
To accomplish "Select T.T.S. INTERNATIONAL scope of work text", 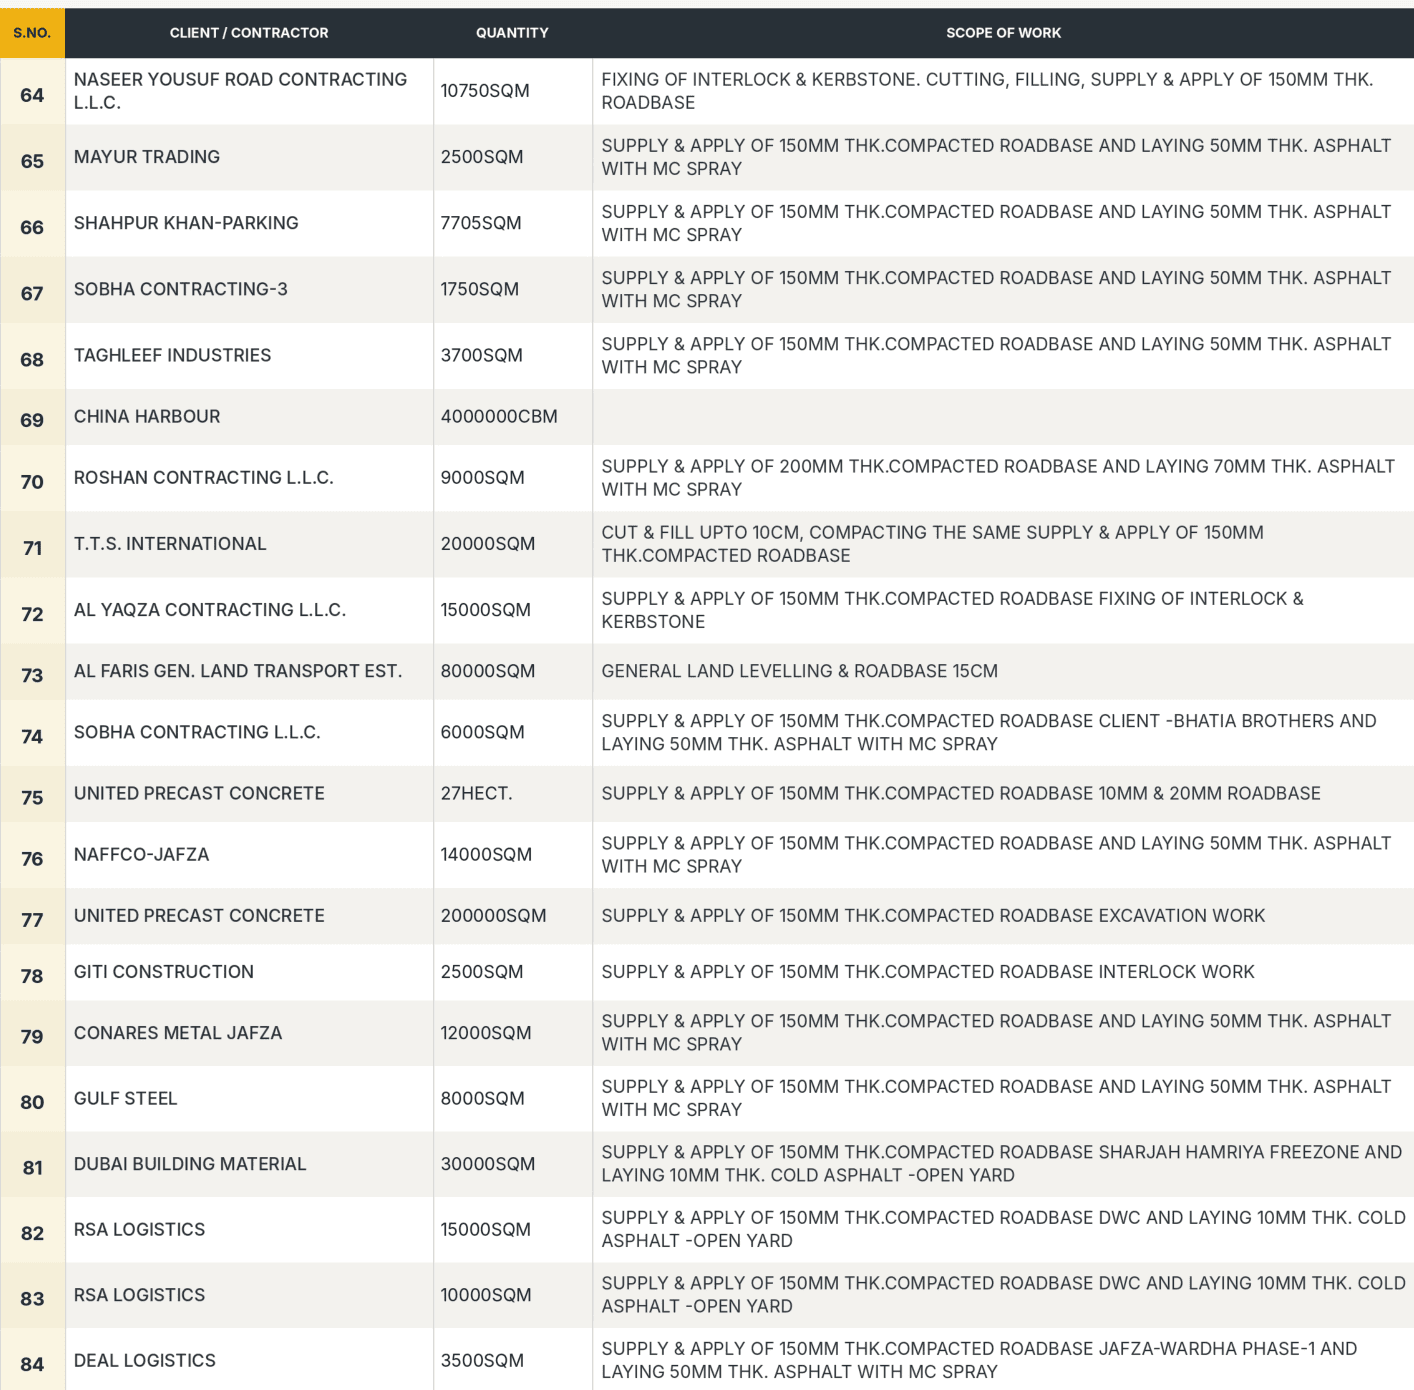I will [x=932, y=544].
